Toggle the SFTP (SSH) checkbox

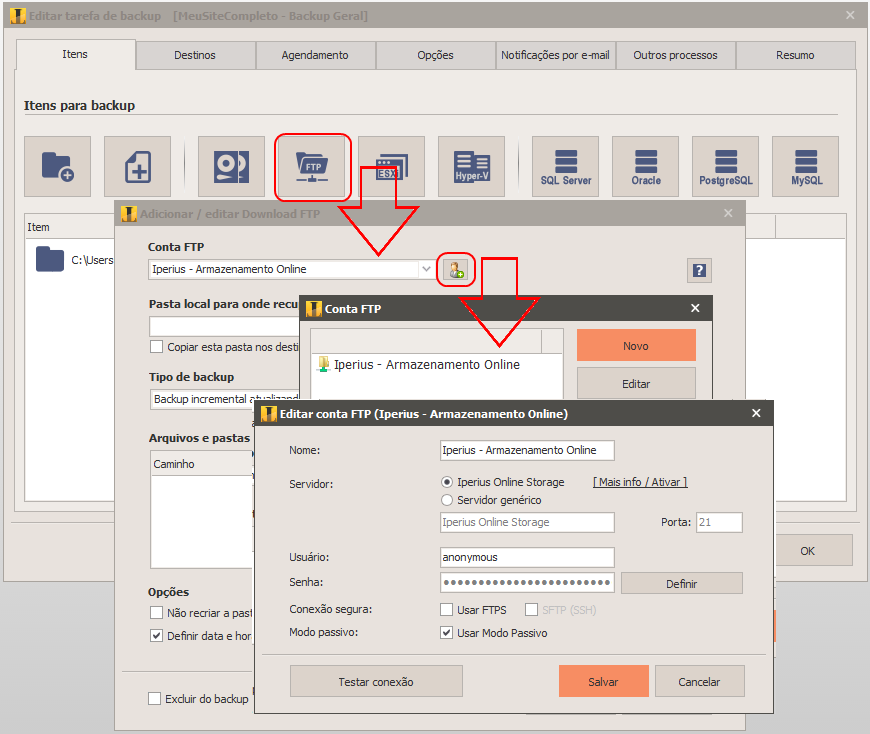pos(532,610)
